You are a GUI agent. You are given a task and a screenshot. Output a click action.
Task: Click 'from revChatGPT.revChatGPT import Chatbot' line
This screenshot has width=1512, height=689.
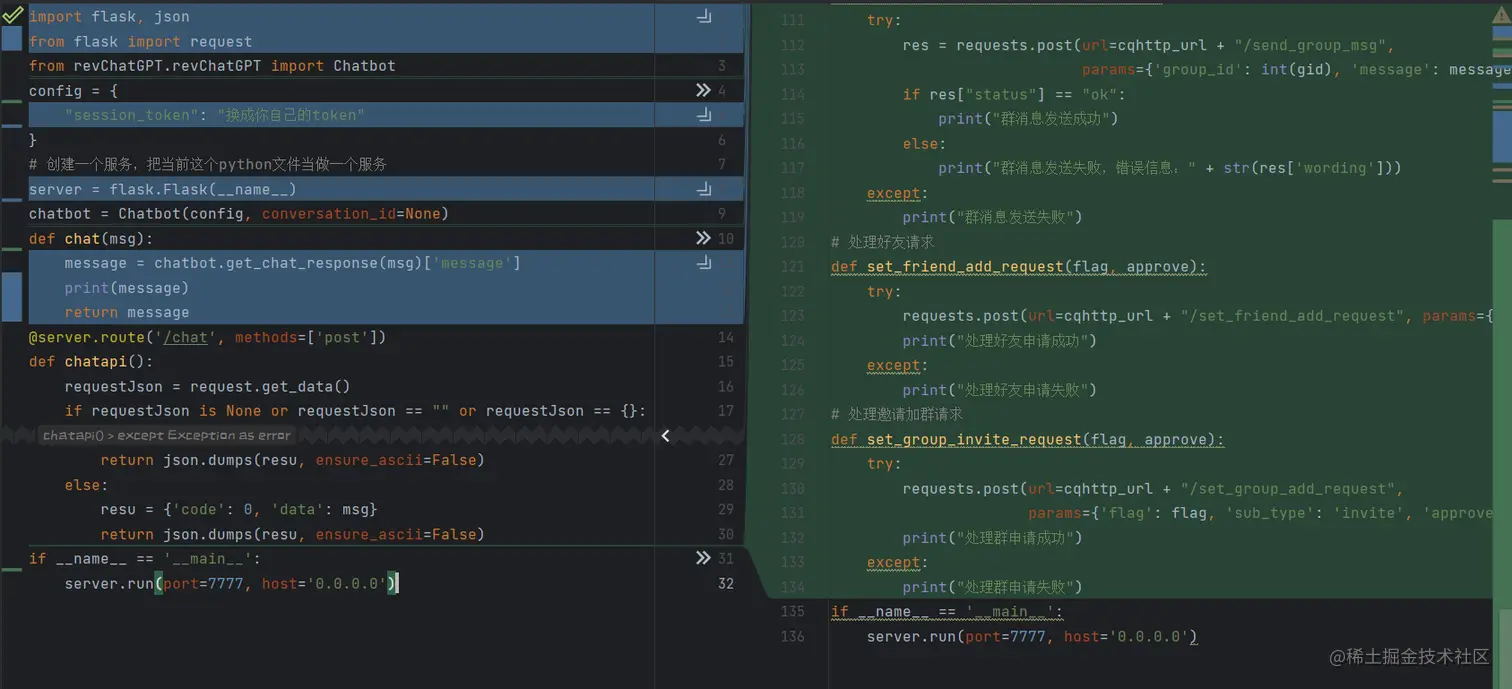(212, 66)
